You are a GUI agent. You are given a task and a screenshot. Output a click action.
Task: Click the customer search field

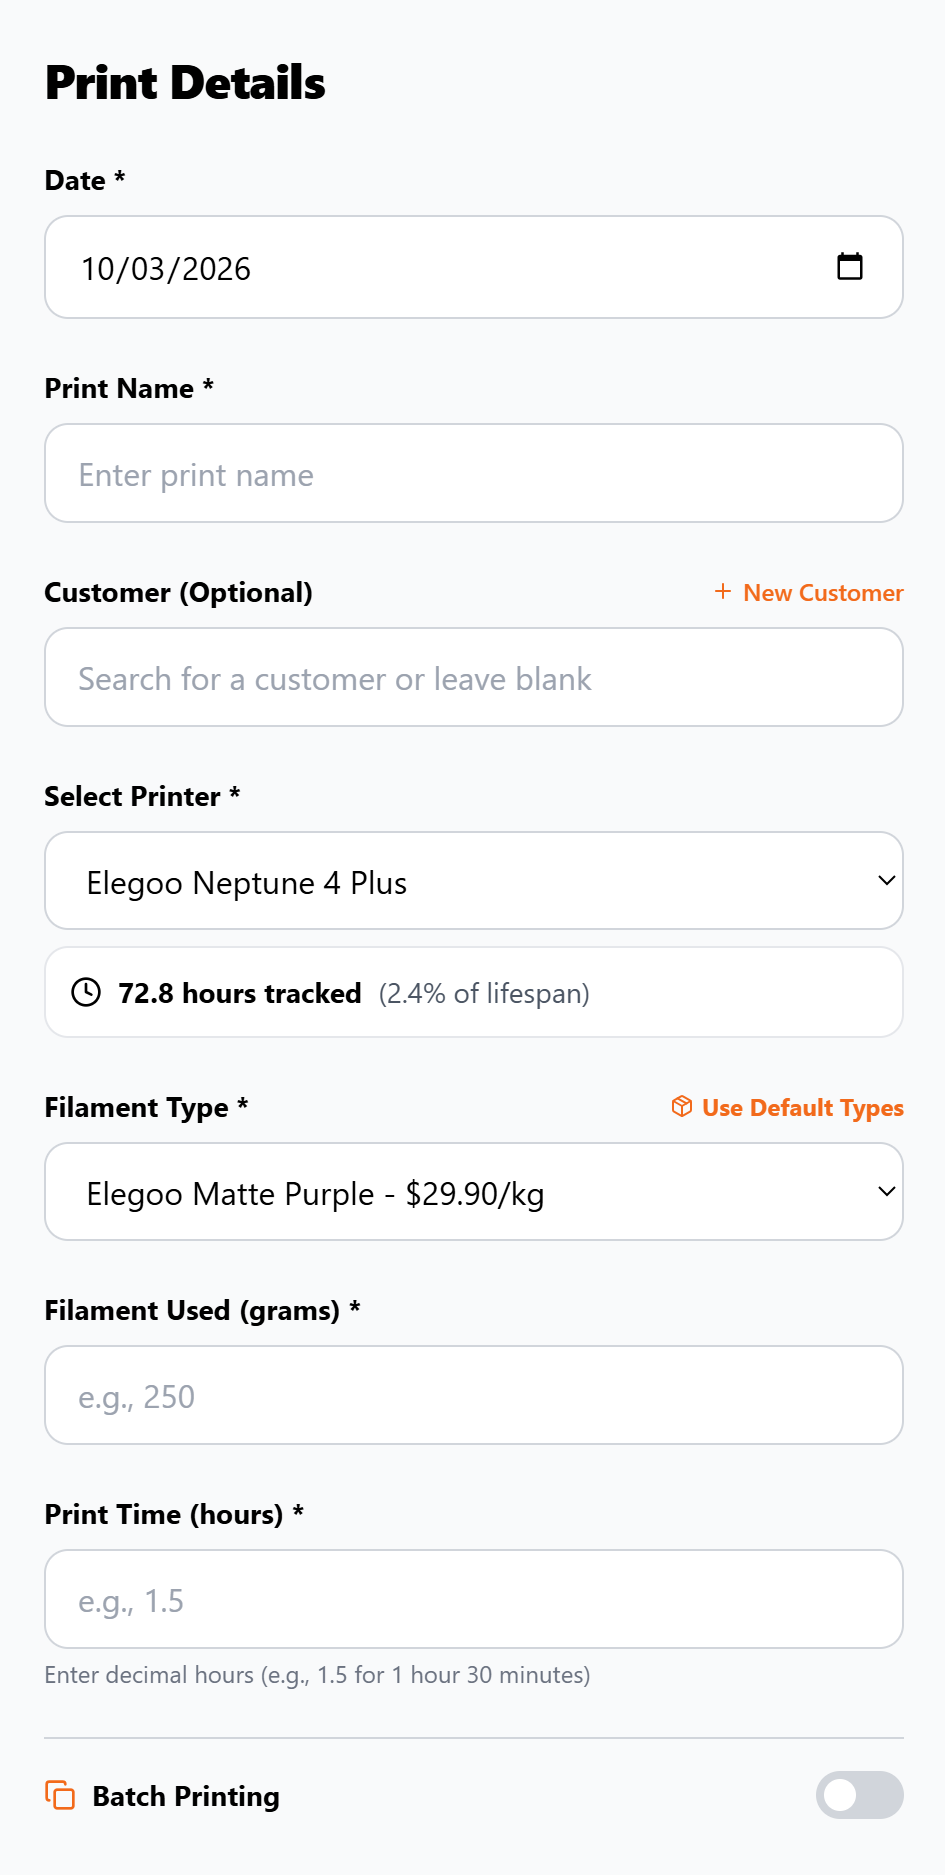[x=472, y=677]
